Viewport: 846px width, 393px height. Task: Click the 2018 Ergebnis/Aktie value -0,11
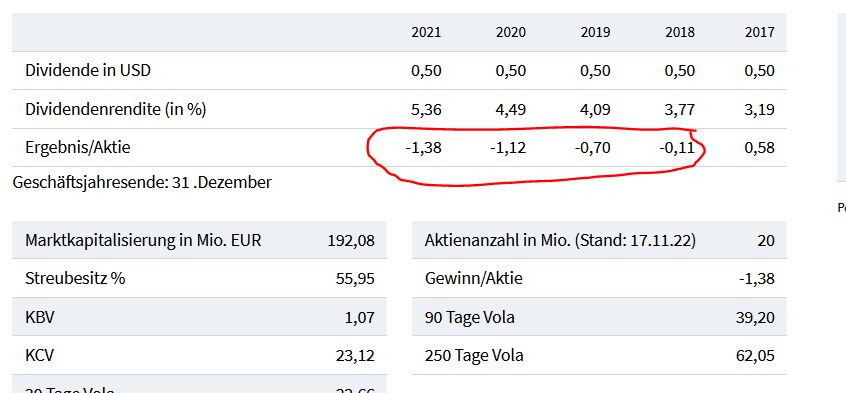coord(677,148)
